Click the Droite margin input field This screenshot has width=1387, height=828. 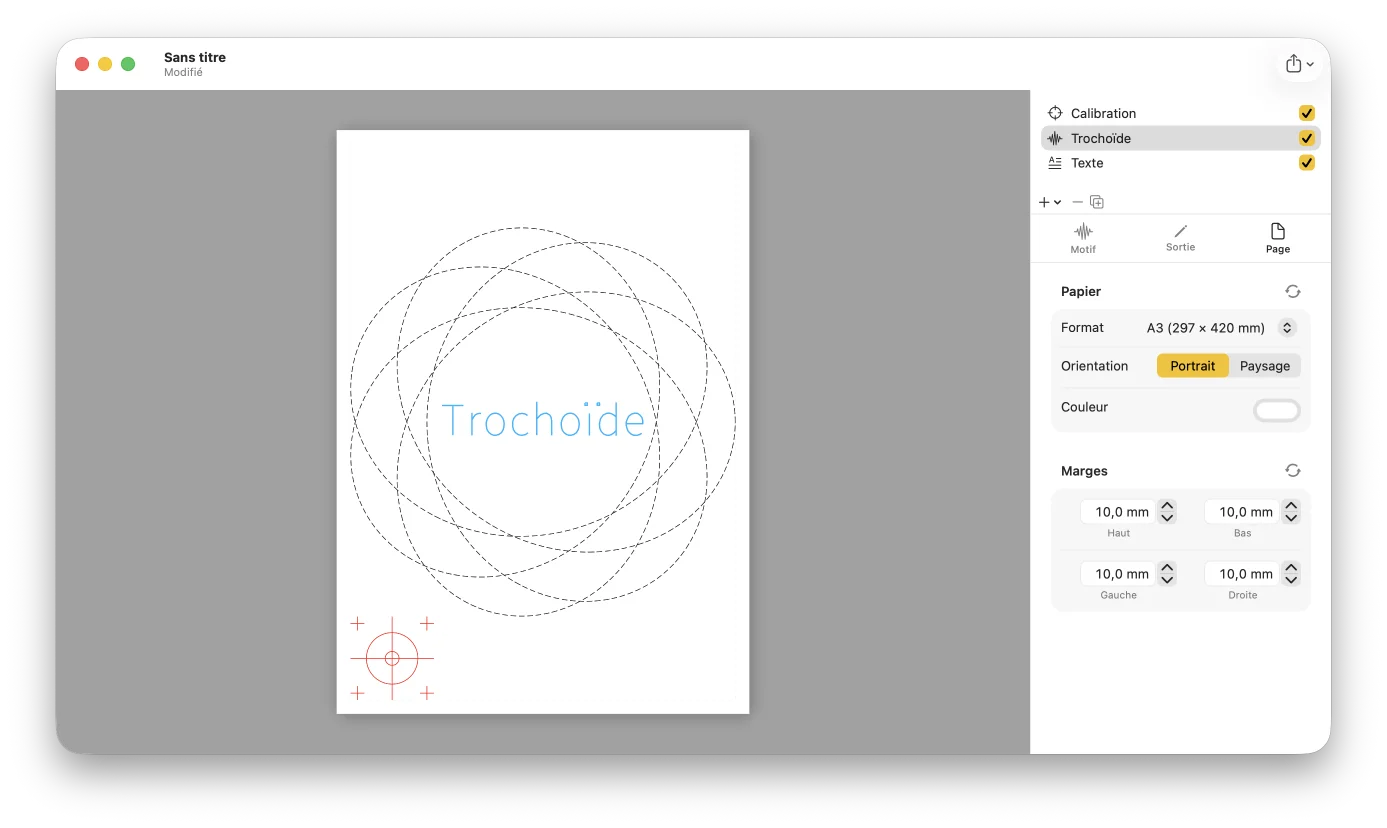1241,574
